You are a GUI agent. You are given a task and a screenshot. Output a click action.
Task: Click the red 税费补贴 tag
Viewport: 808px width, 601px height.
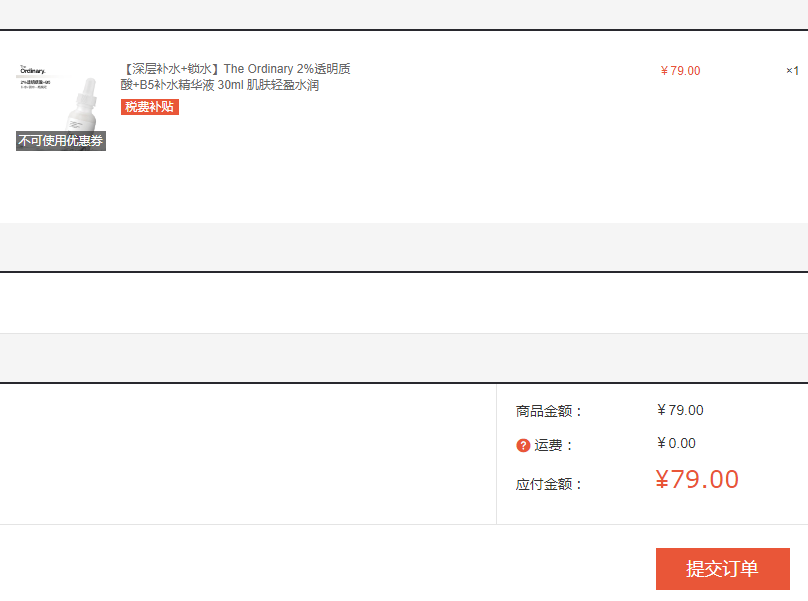149,107
